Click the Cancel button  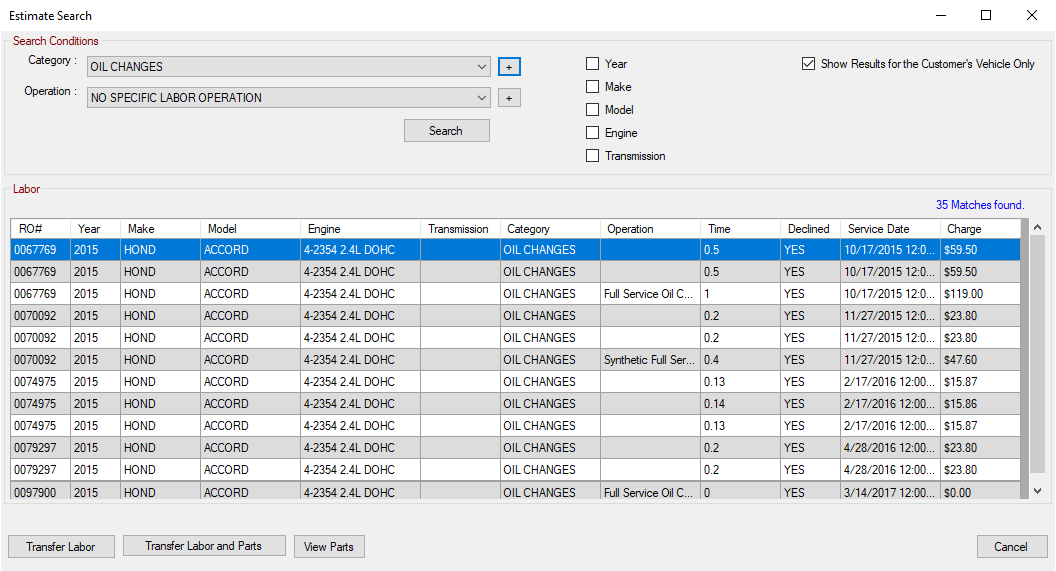(x=1012, y=547)
